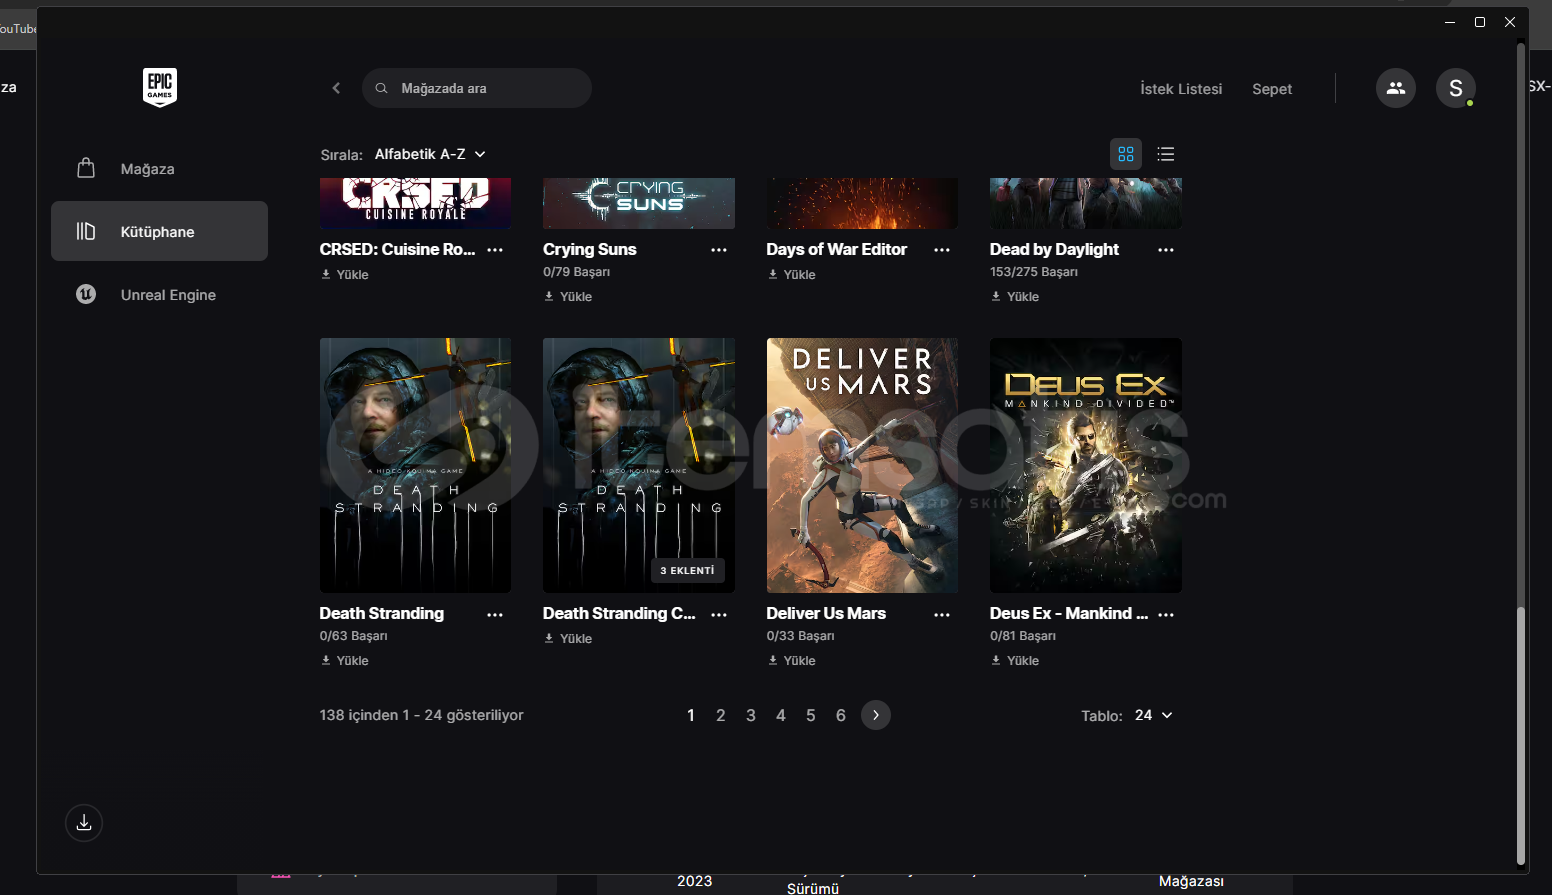Open İstek Listesi link
Image resolution: width=1552 pixels, height=895 pixels.
click(1181, 89)
